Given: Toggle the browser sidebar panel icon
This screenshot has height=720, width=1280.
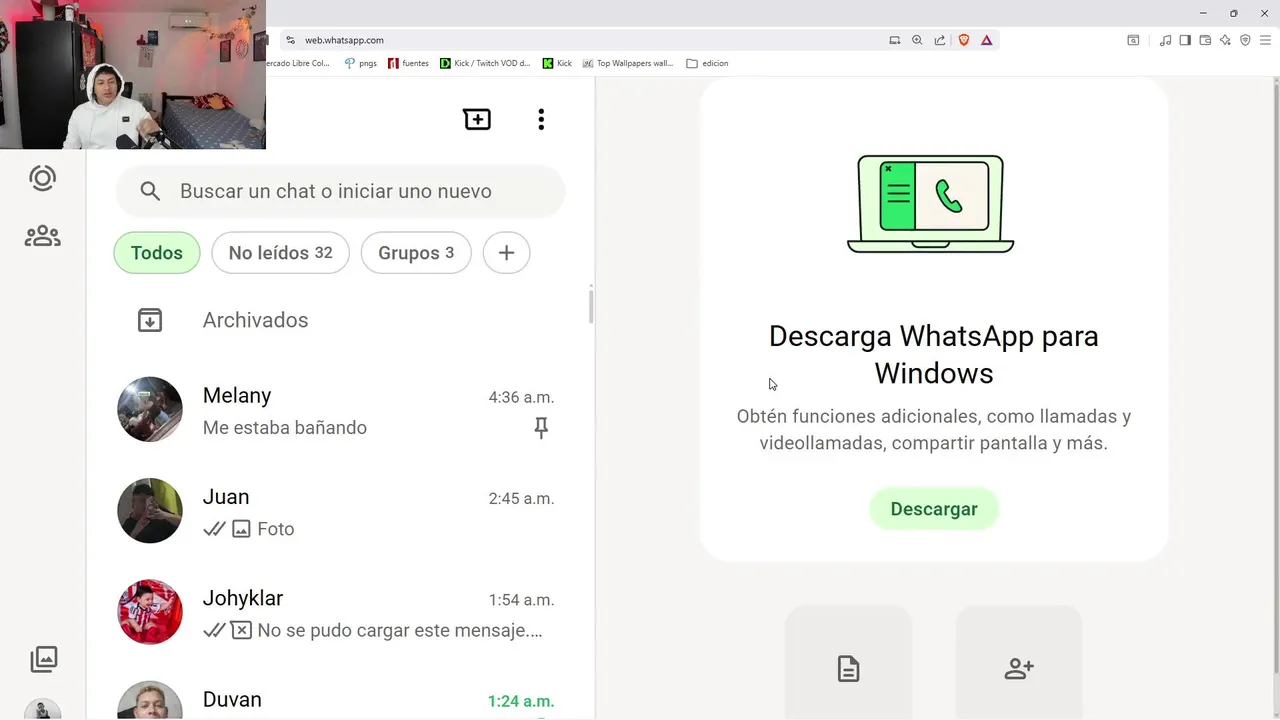Looking at the screenshot, I should [1185, 40].
